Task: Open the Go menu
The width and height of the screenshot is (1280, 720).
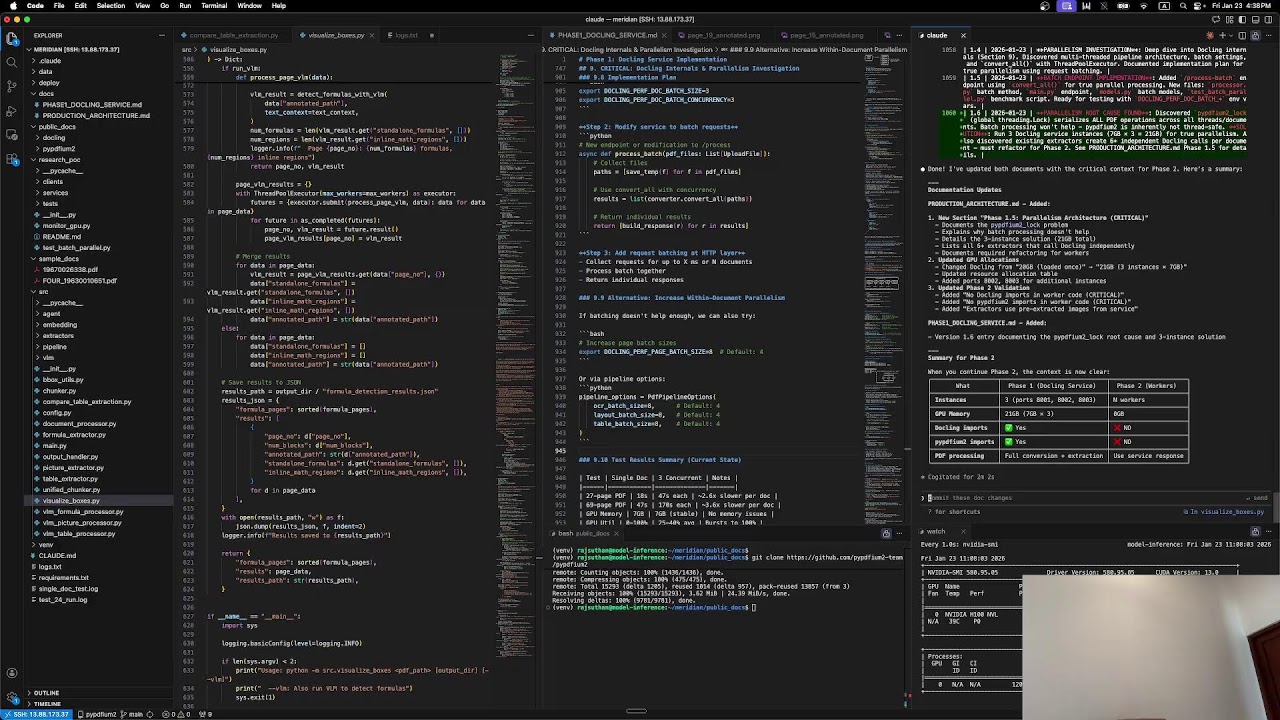Action: pos(164,6)
